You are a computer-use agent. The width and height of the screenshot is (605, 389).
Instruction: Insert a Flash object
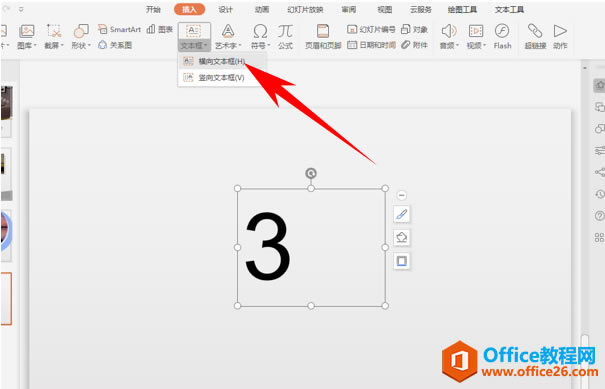(x=502, y=36)
